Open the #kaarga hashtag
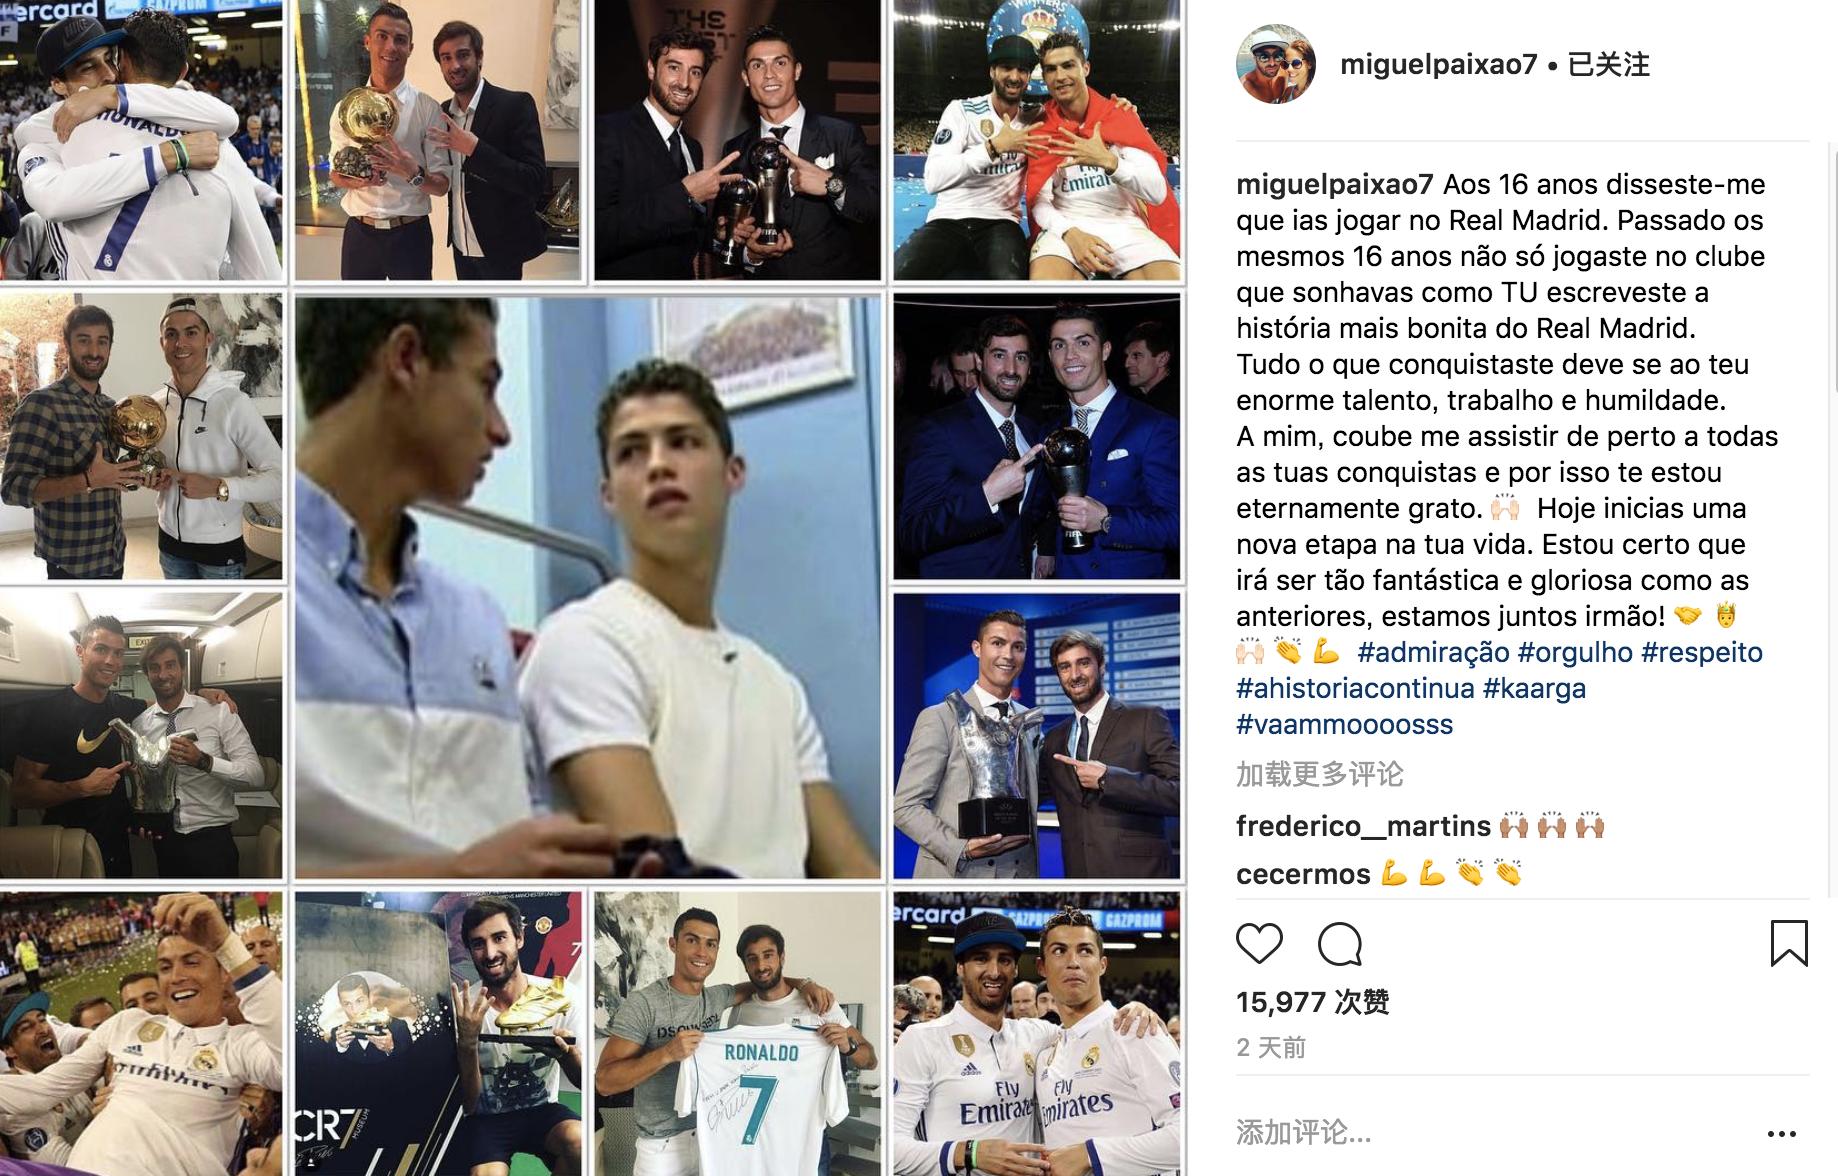 tap(1534, 688)
